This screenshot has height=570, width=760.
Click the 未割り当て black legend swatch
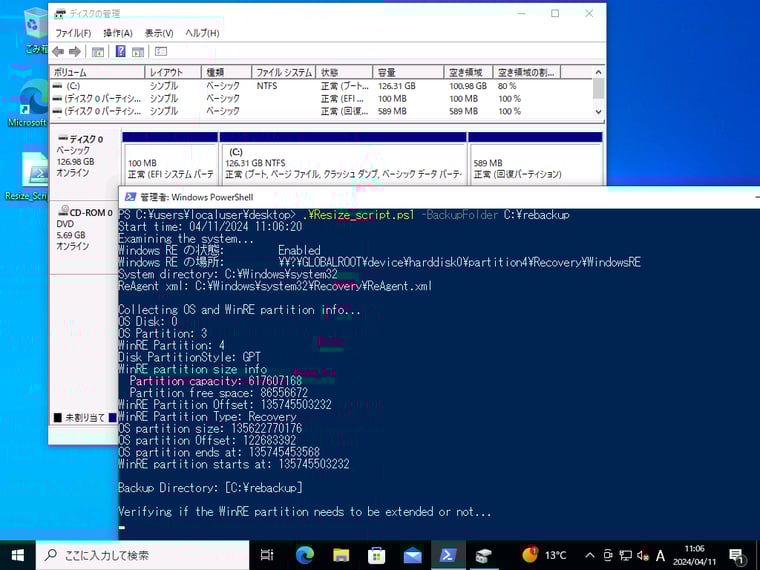[58, 417]
